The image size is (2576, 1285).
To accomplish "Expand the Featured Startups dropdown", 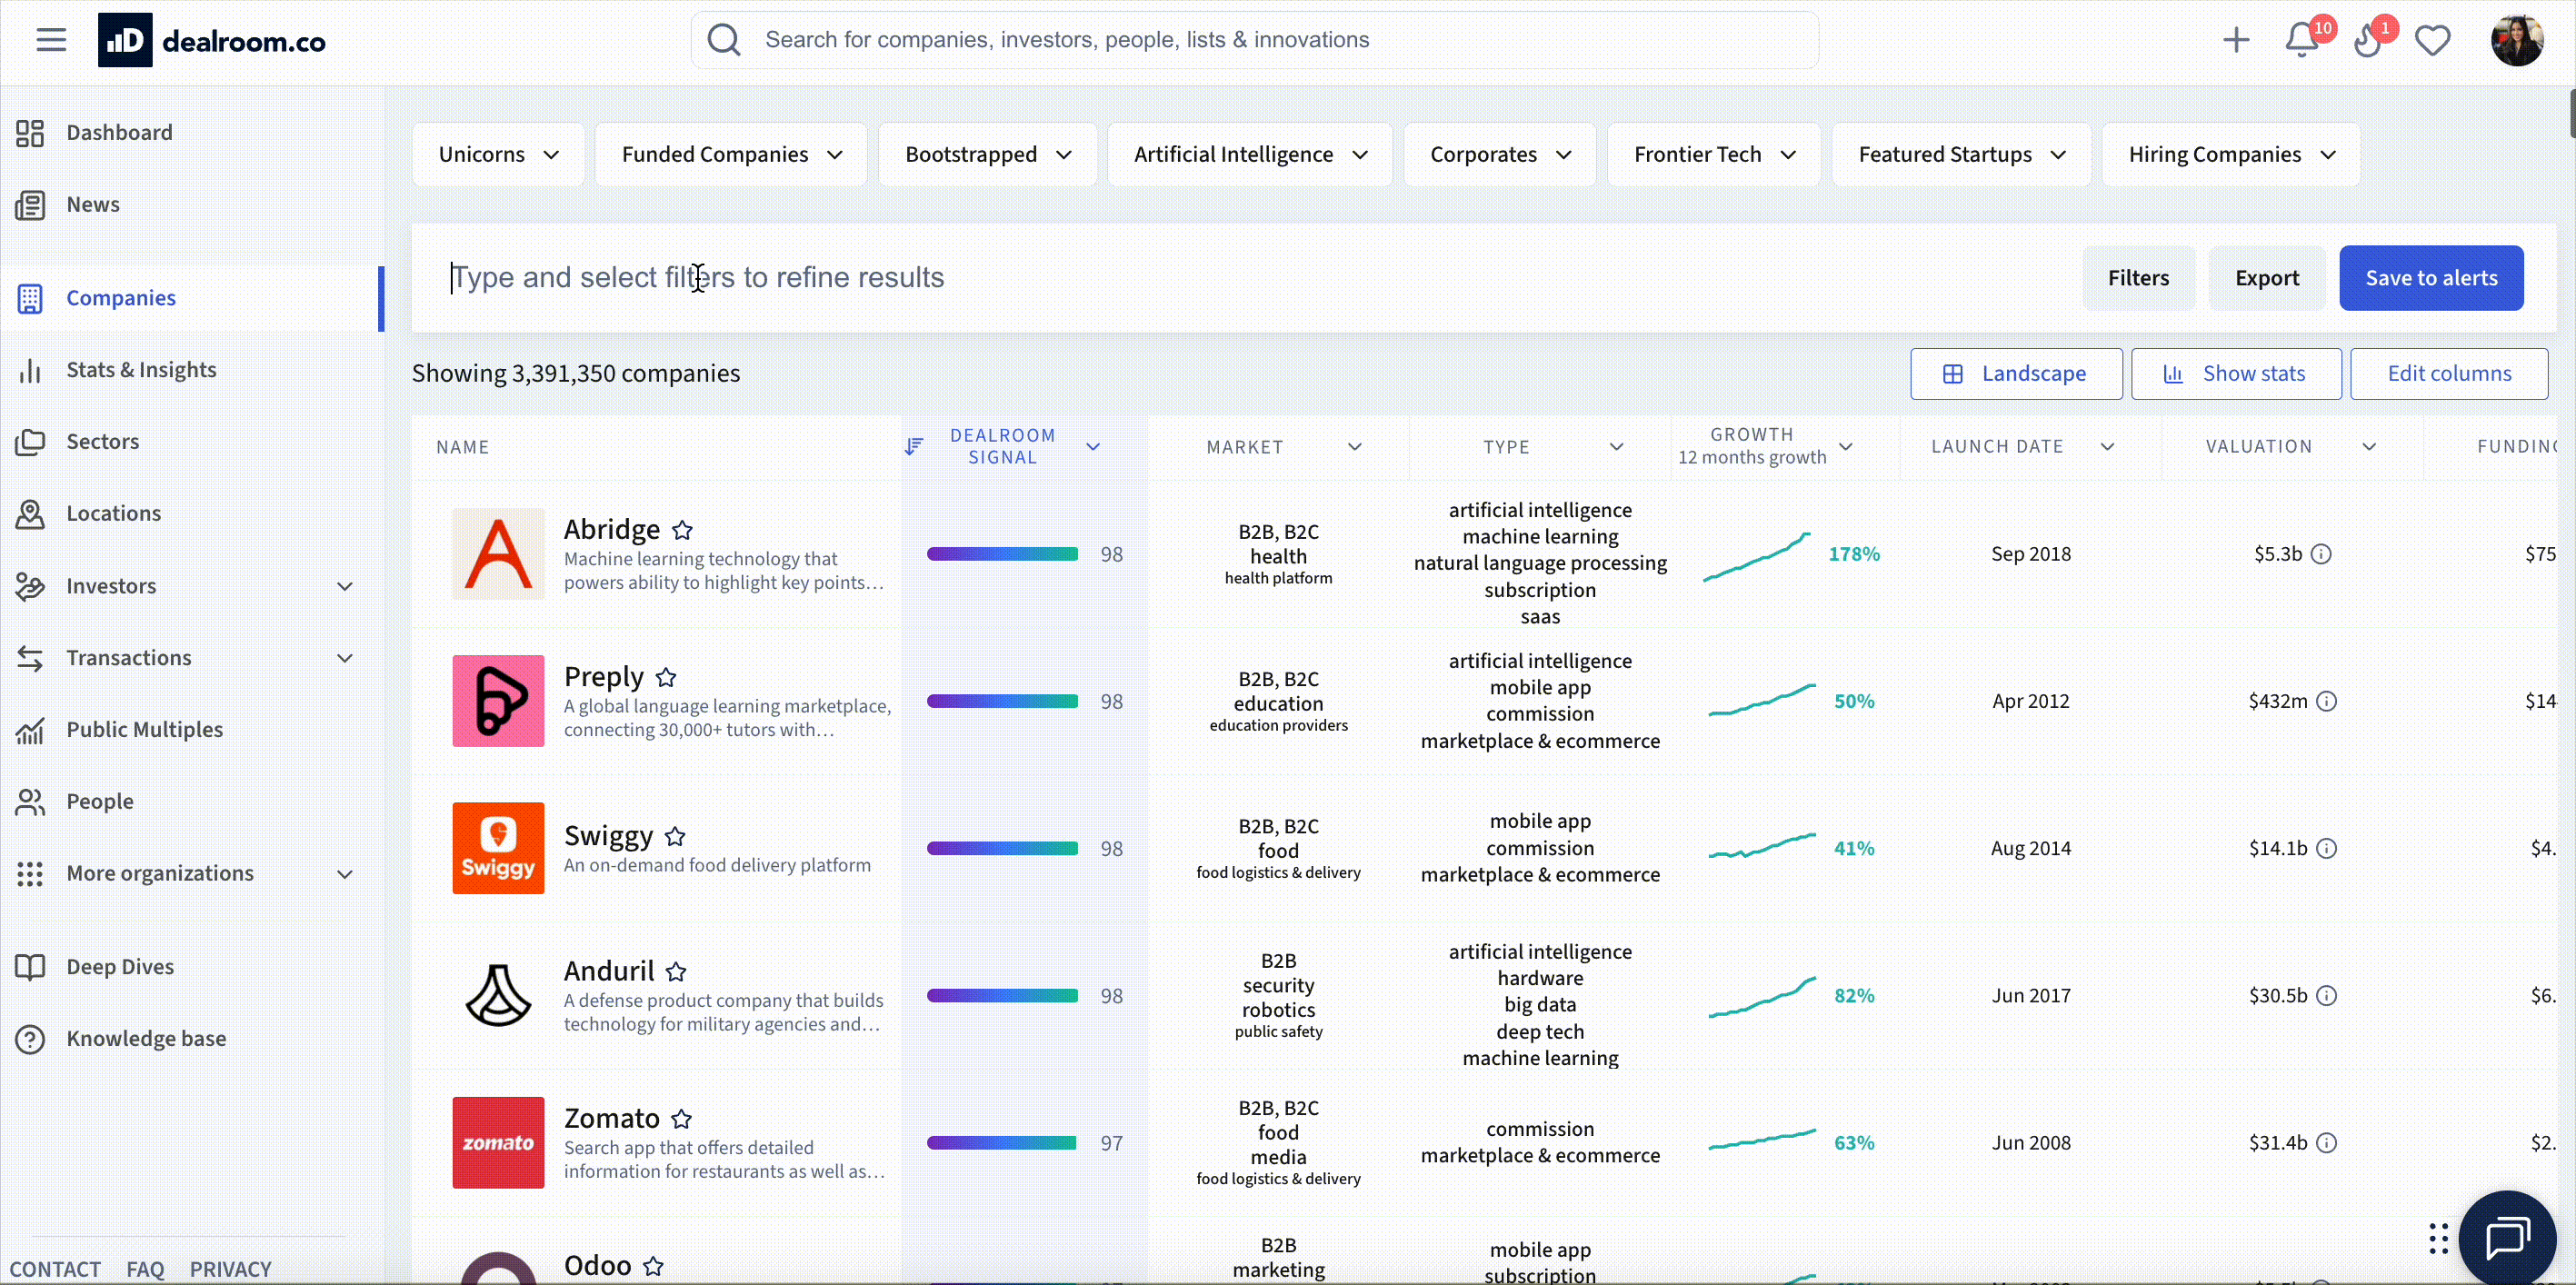I will click(x=1962, y=154).
